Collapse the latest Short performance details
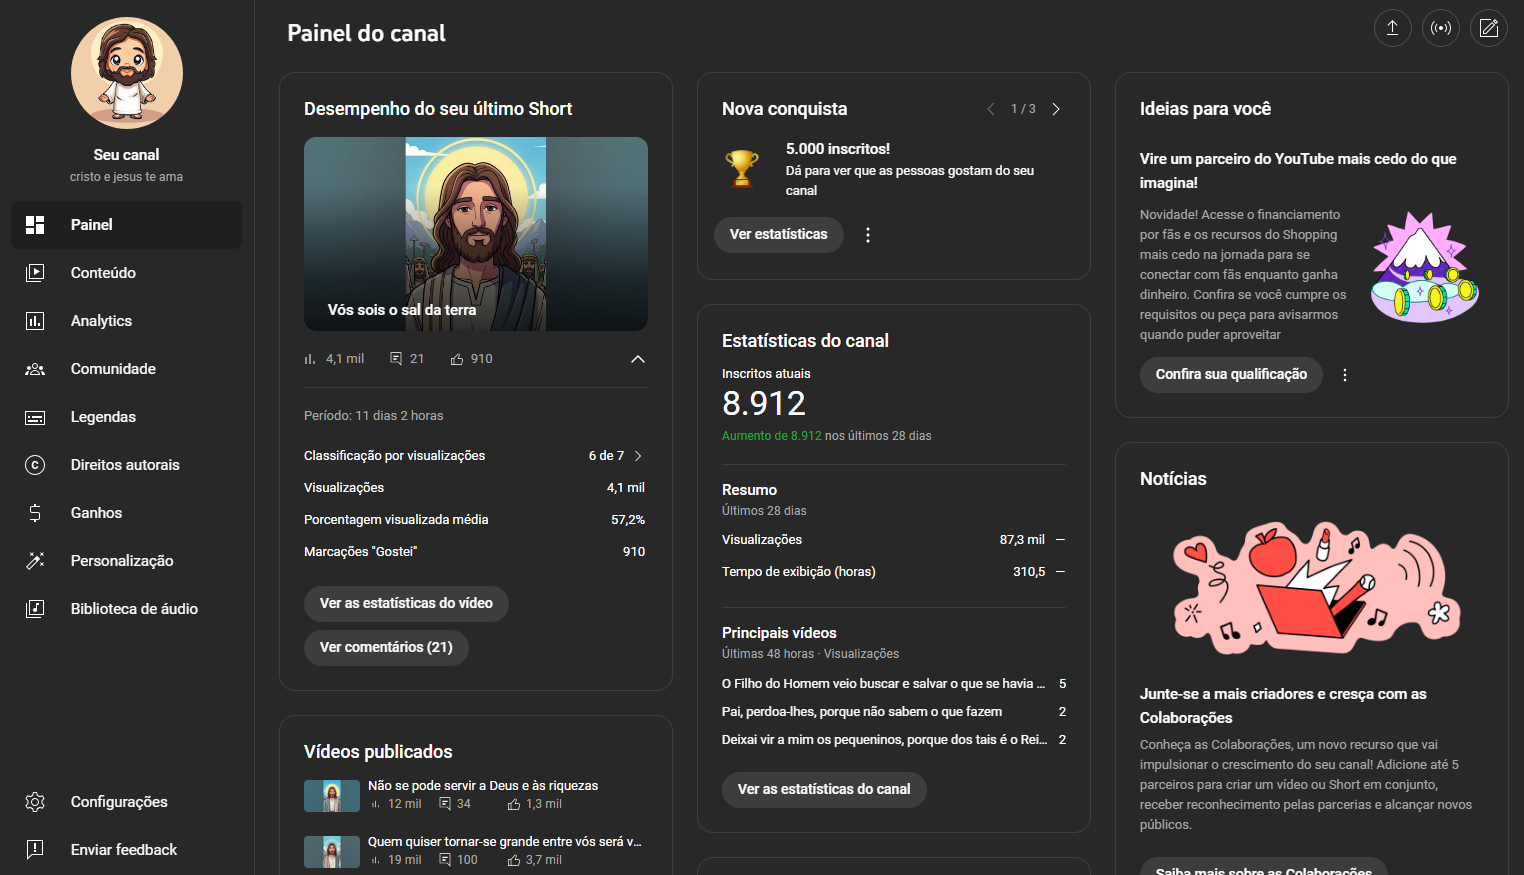Screen dimensions: 1524x875 click(638, 359)
